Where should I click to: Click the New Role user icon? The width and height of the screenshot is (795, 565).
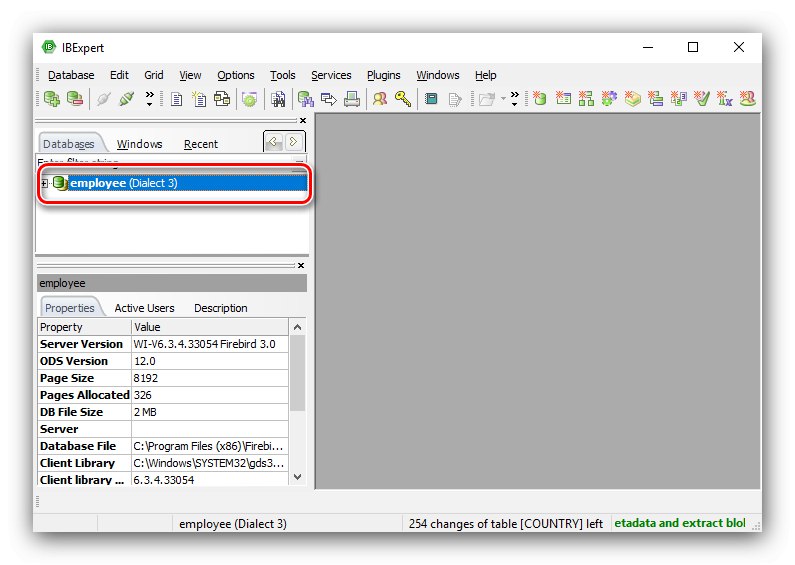(748, 98)
